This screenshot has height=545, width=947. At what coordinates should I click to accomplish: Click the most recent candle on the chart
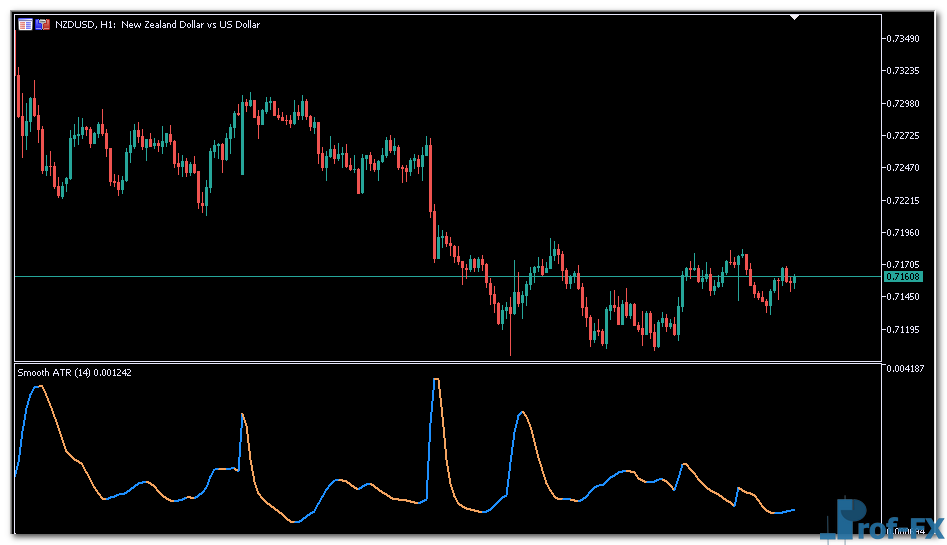tap(793, 282)
